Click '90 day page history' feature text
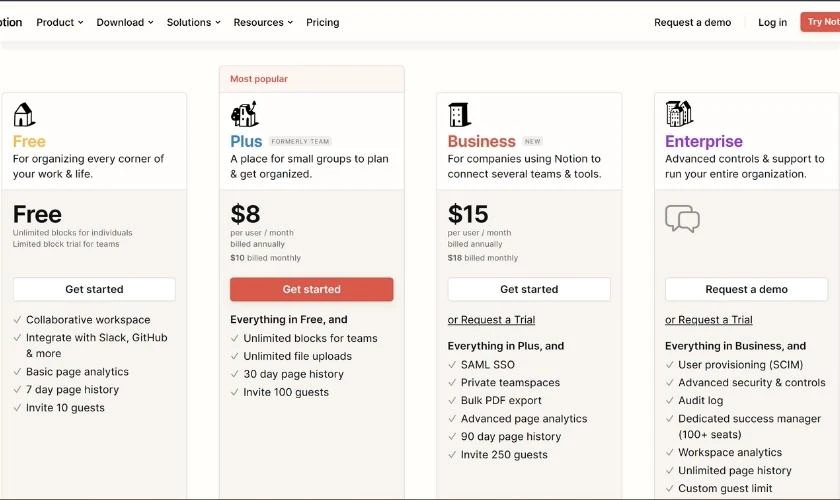The image size is (840, 500). 511,437
